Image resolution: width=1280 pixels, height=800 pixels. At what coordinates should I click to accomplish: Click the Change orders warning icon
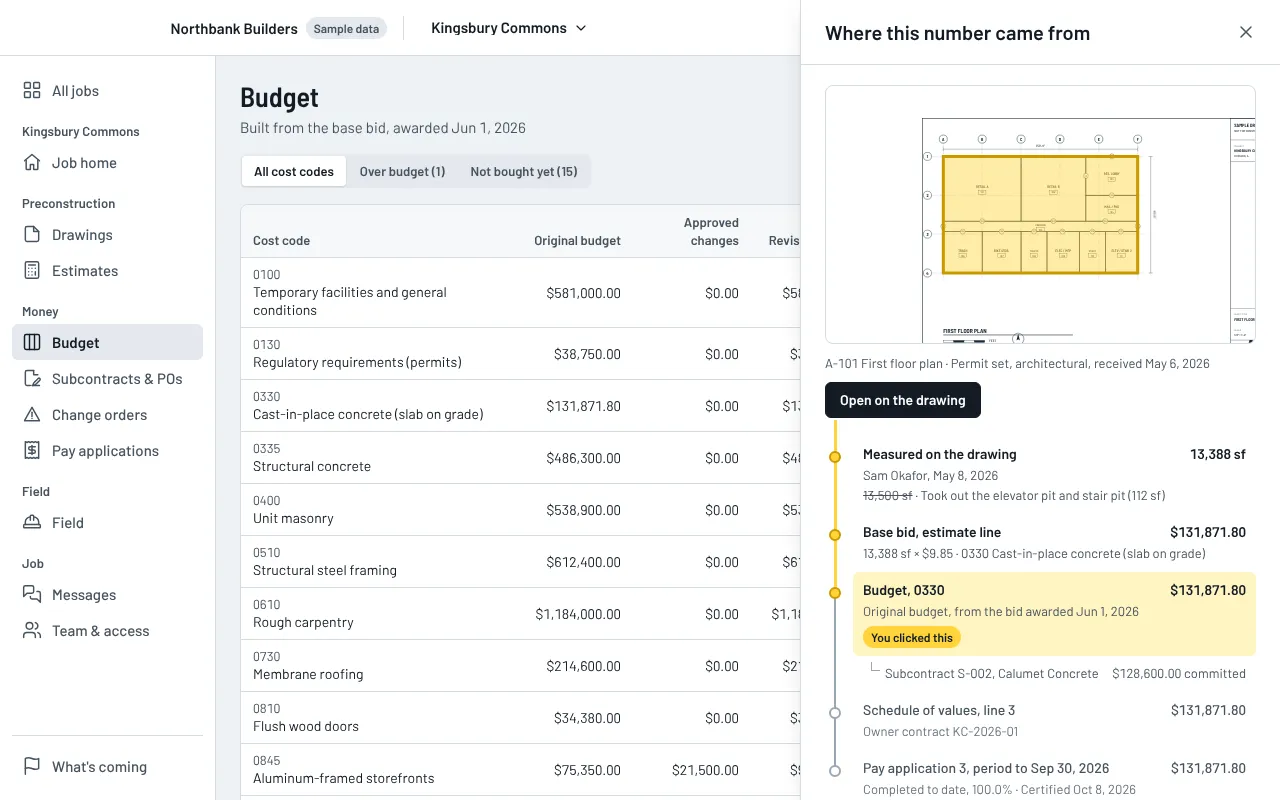pos(32,415)
